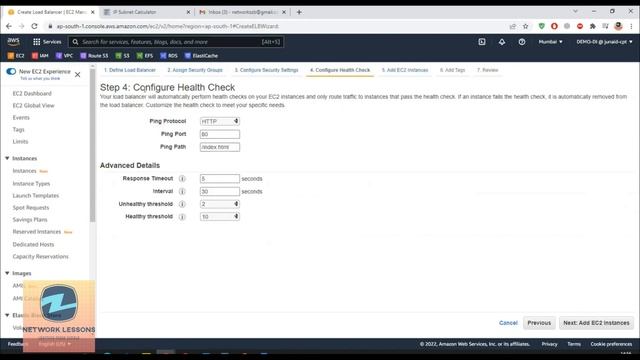Open browser extensions puzzle icon
Viewport: 640px width, 360px height.
pyautogui.click(x=593, y=26)
